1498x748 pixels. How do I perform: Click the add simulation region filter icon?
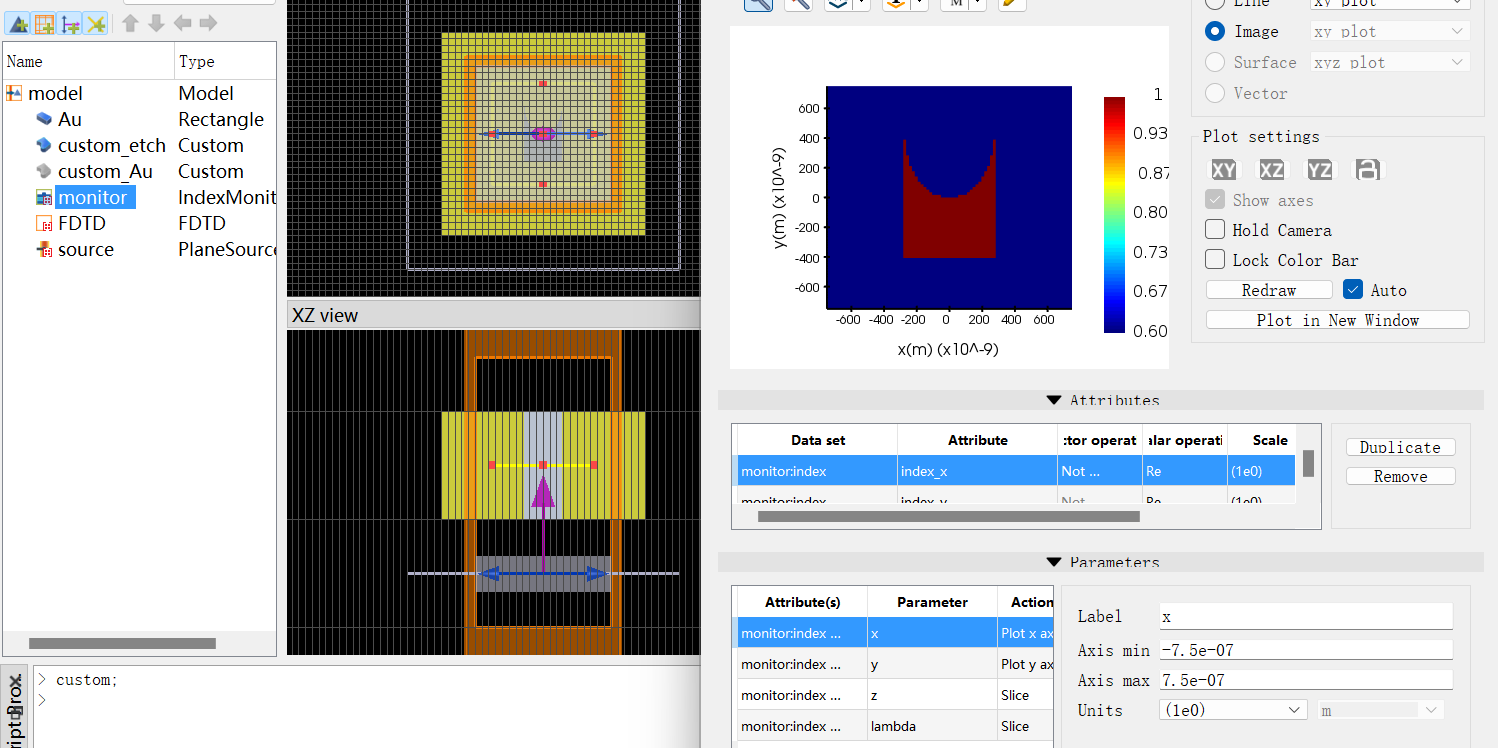44,23
